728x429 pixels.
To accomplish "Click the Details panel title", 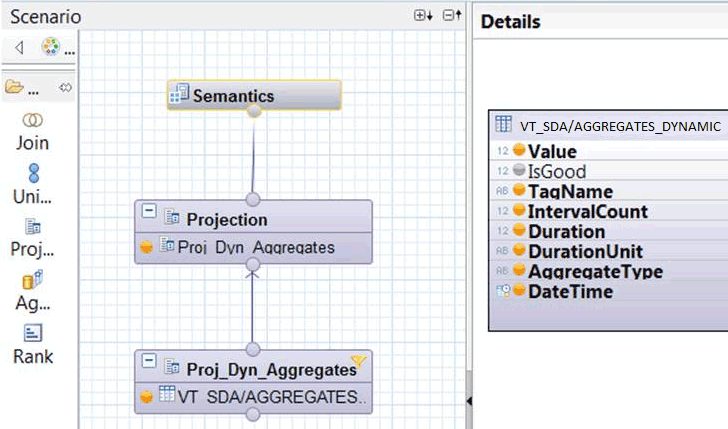I will (510, 21).
